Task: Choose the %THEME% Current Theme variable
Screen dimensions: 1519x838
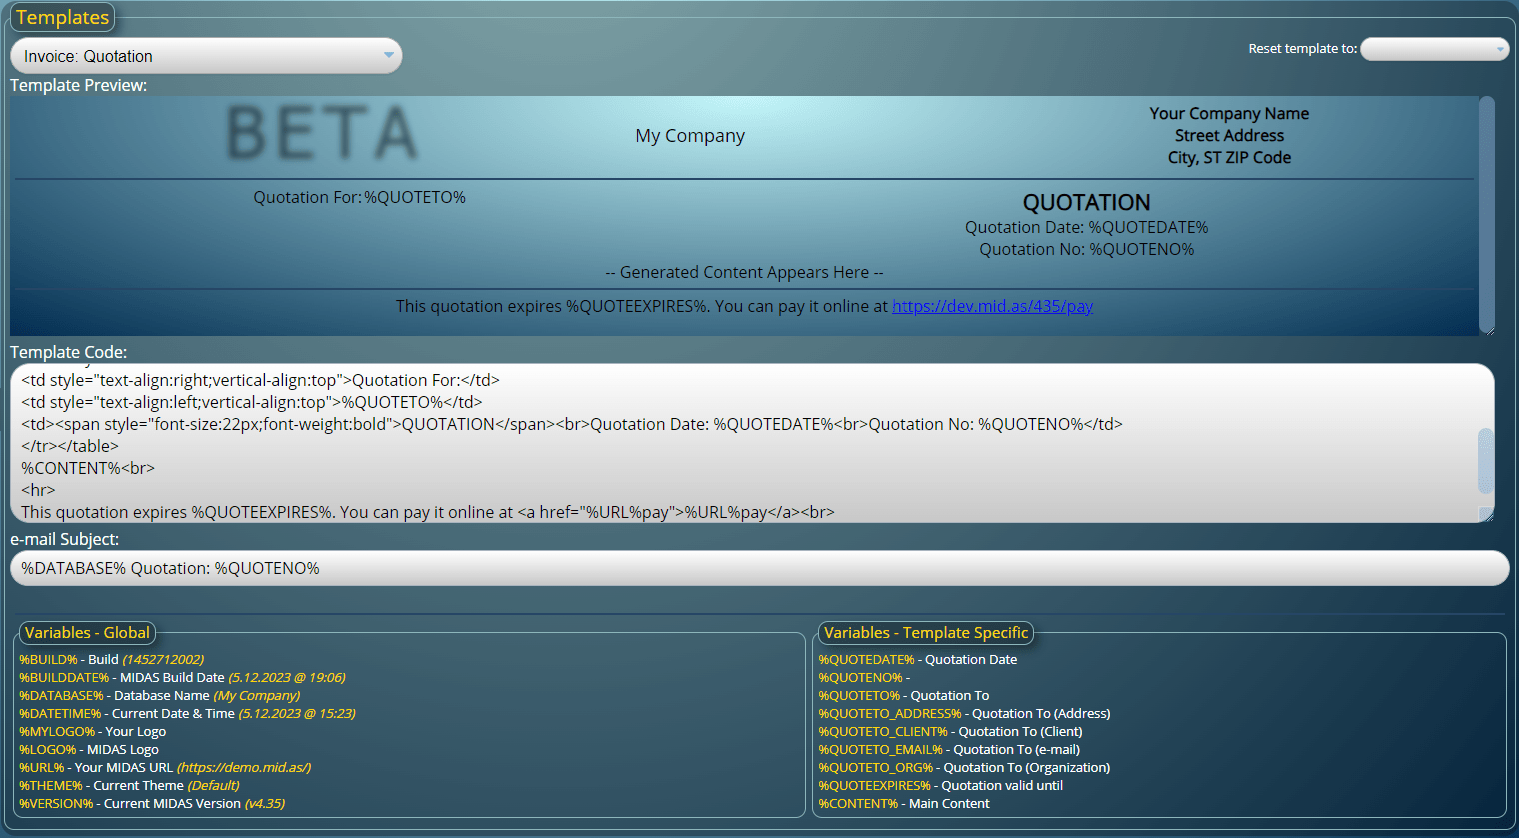Action: (x=51, y=786)
